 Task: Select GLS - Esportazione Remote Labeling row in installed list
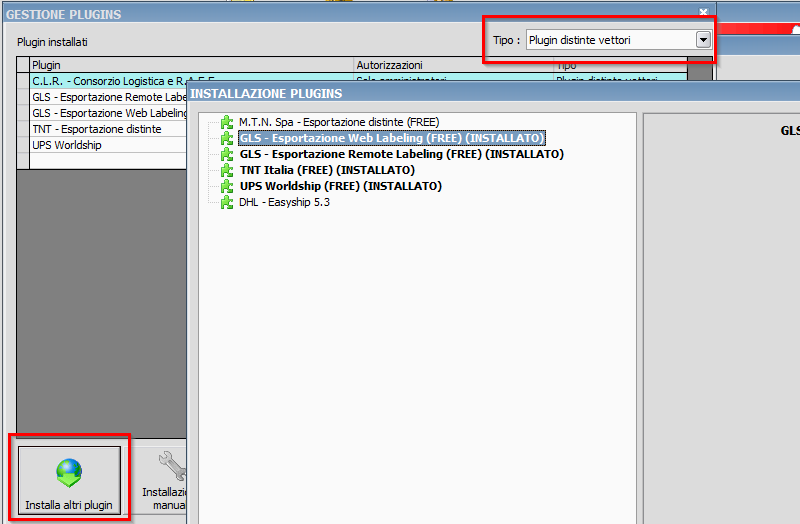click(x=108, y=97)
